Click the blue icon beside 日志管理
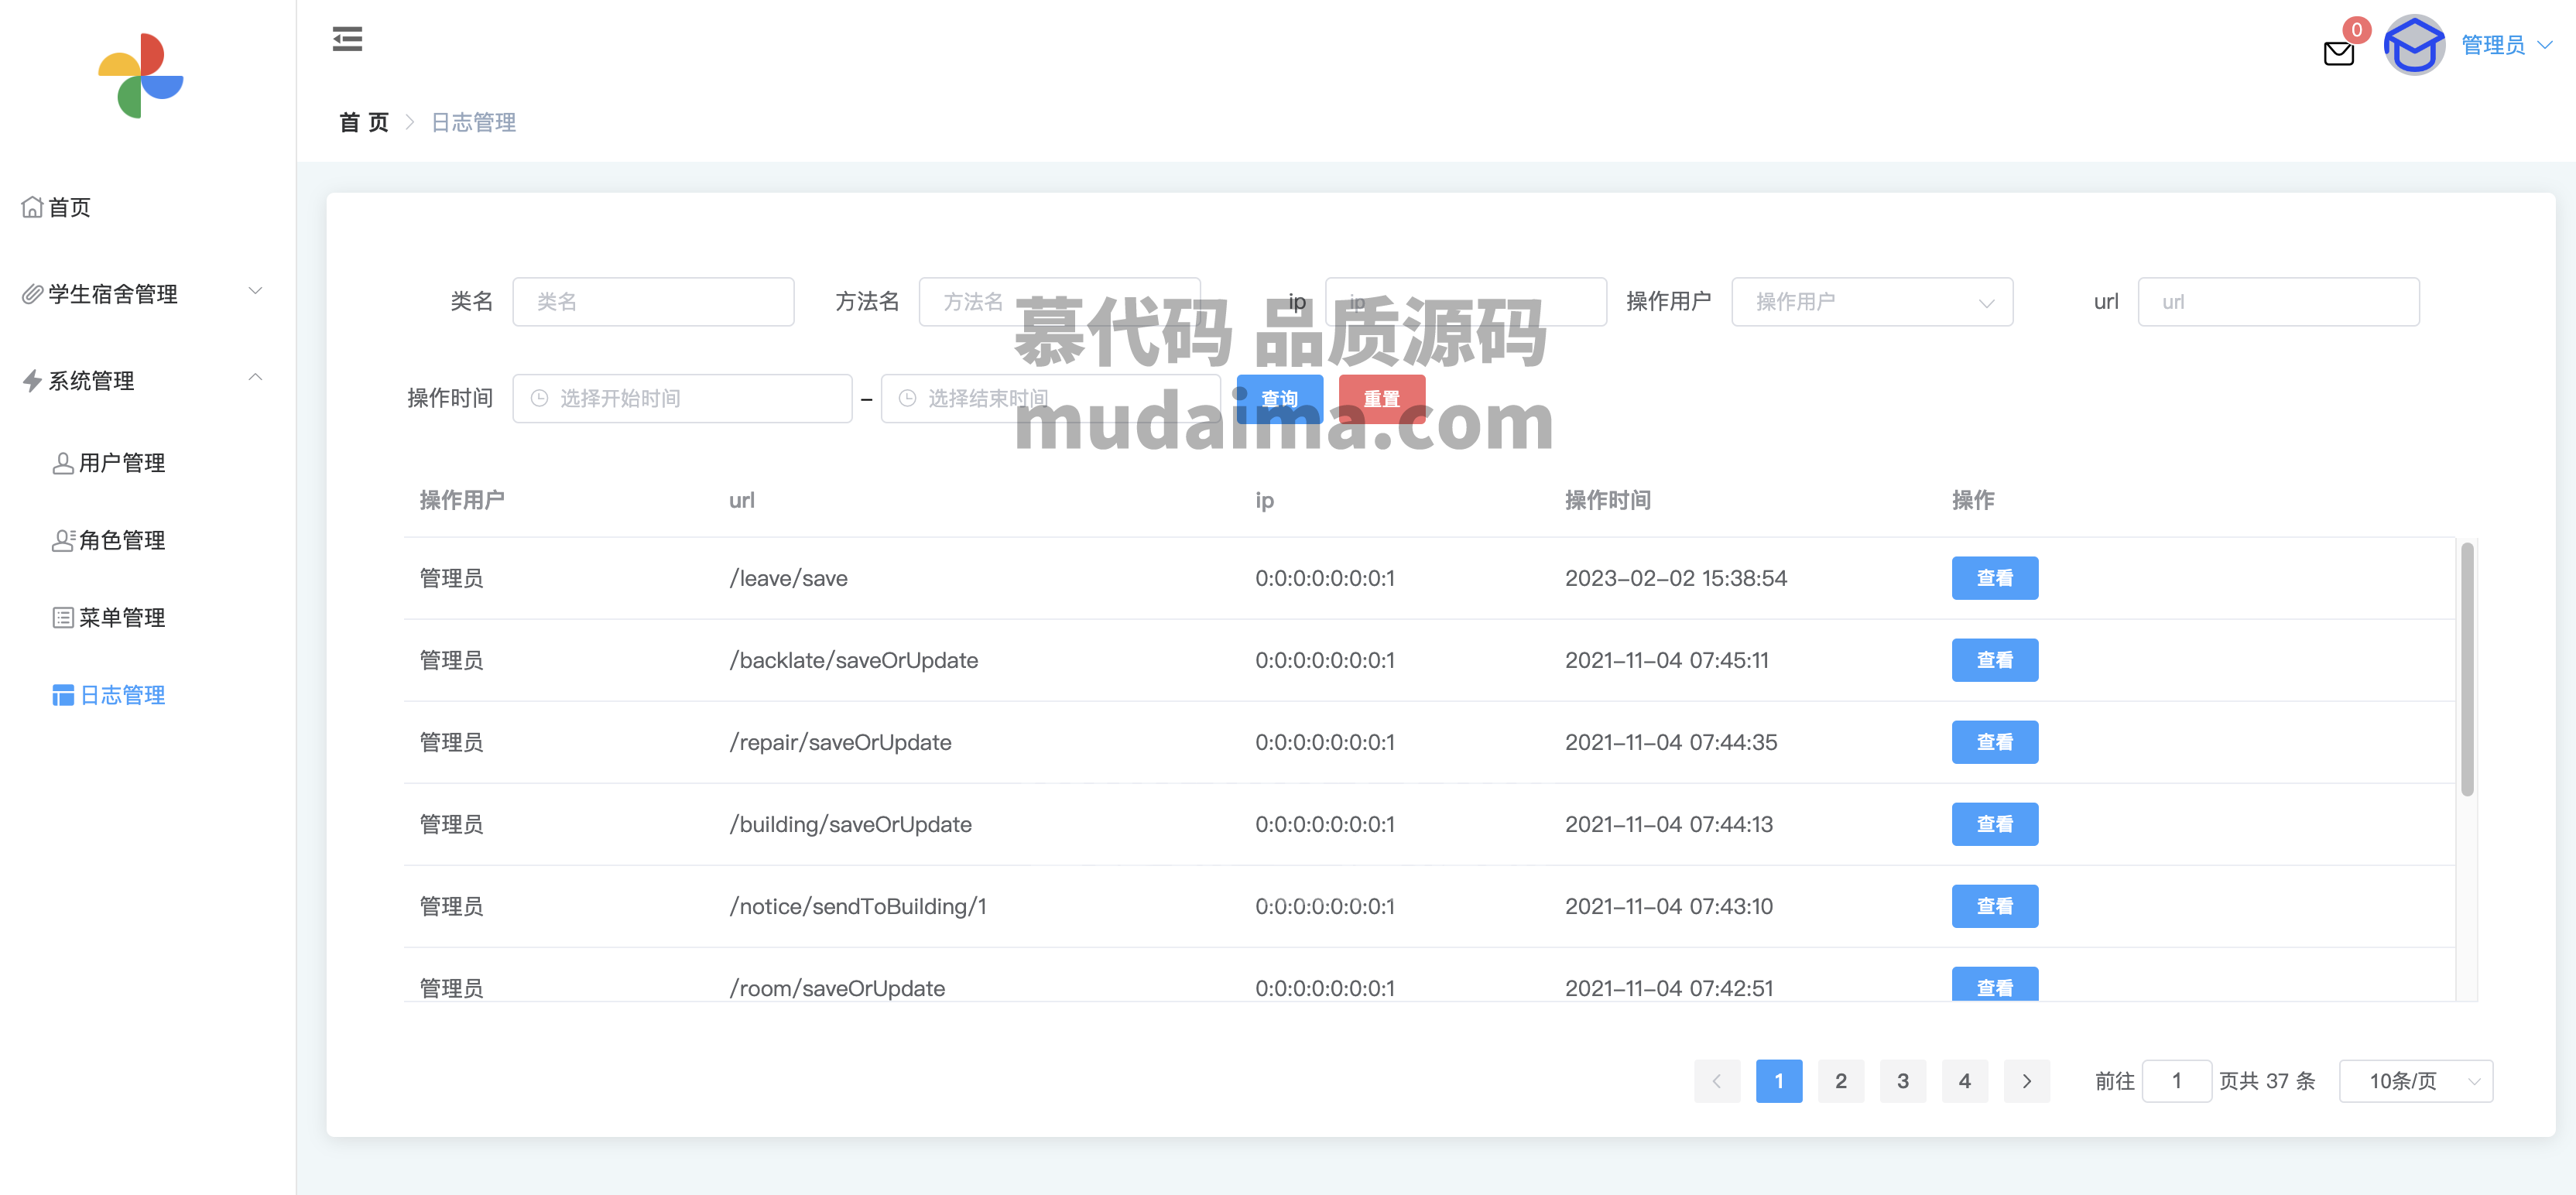The image size is (2576, 1195). tap(63, 695)
